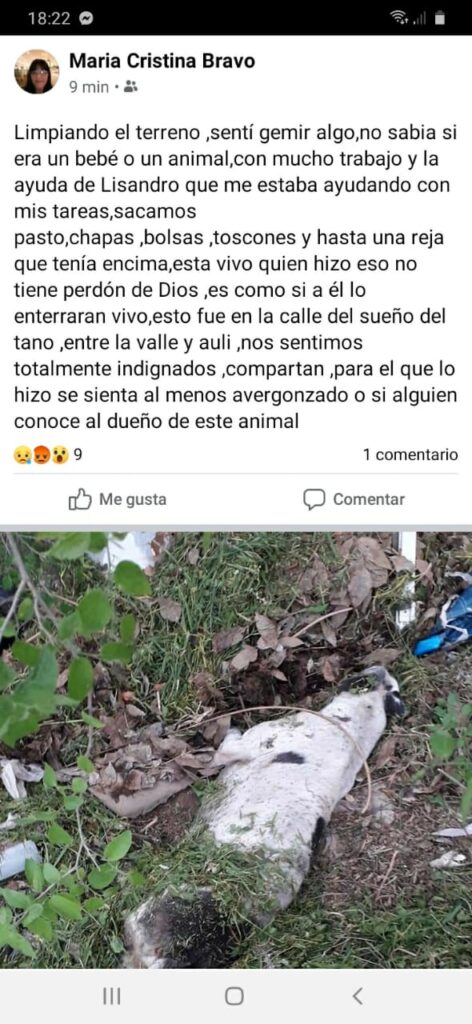Tap the Android recent apps button
472x1024 pixels.
coord(112,996)
